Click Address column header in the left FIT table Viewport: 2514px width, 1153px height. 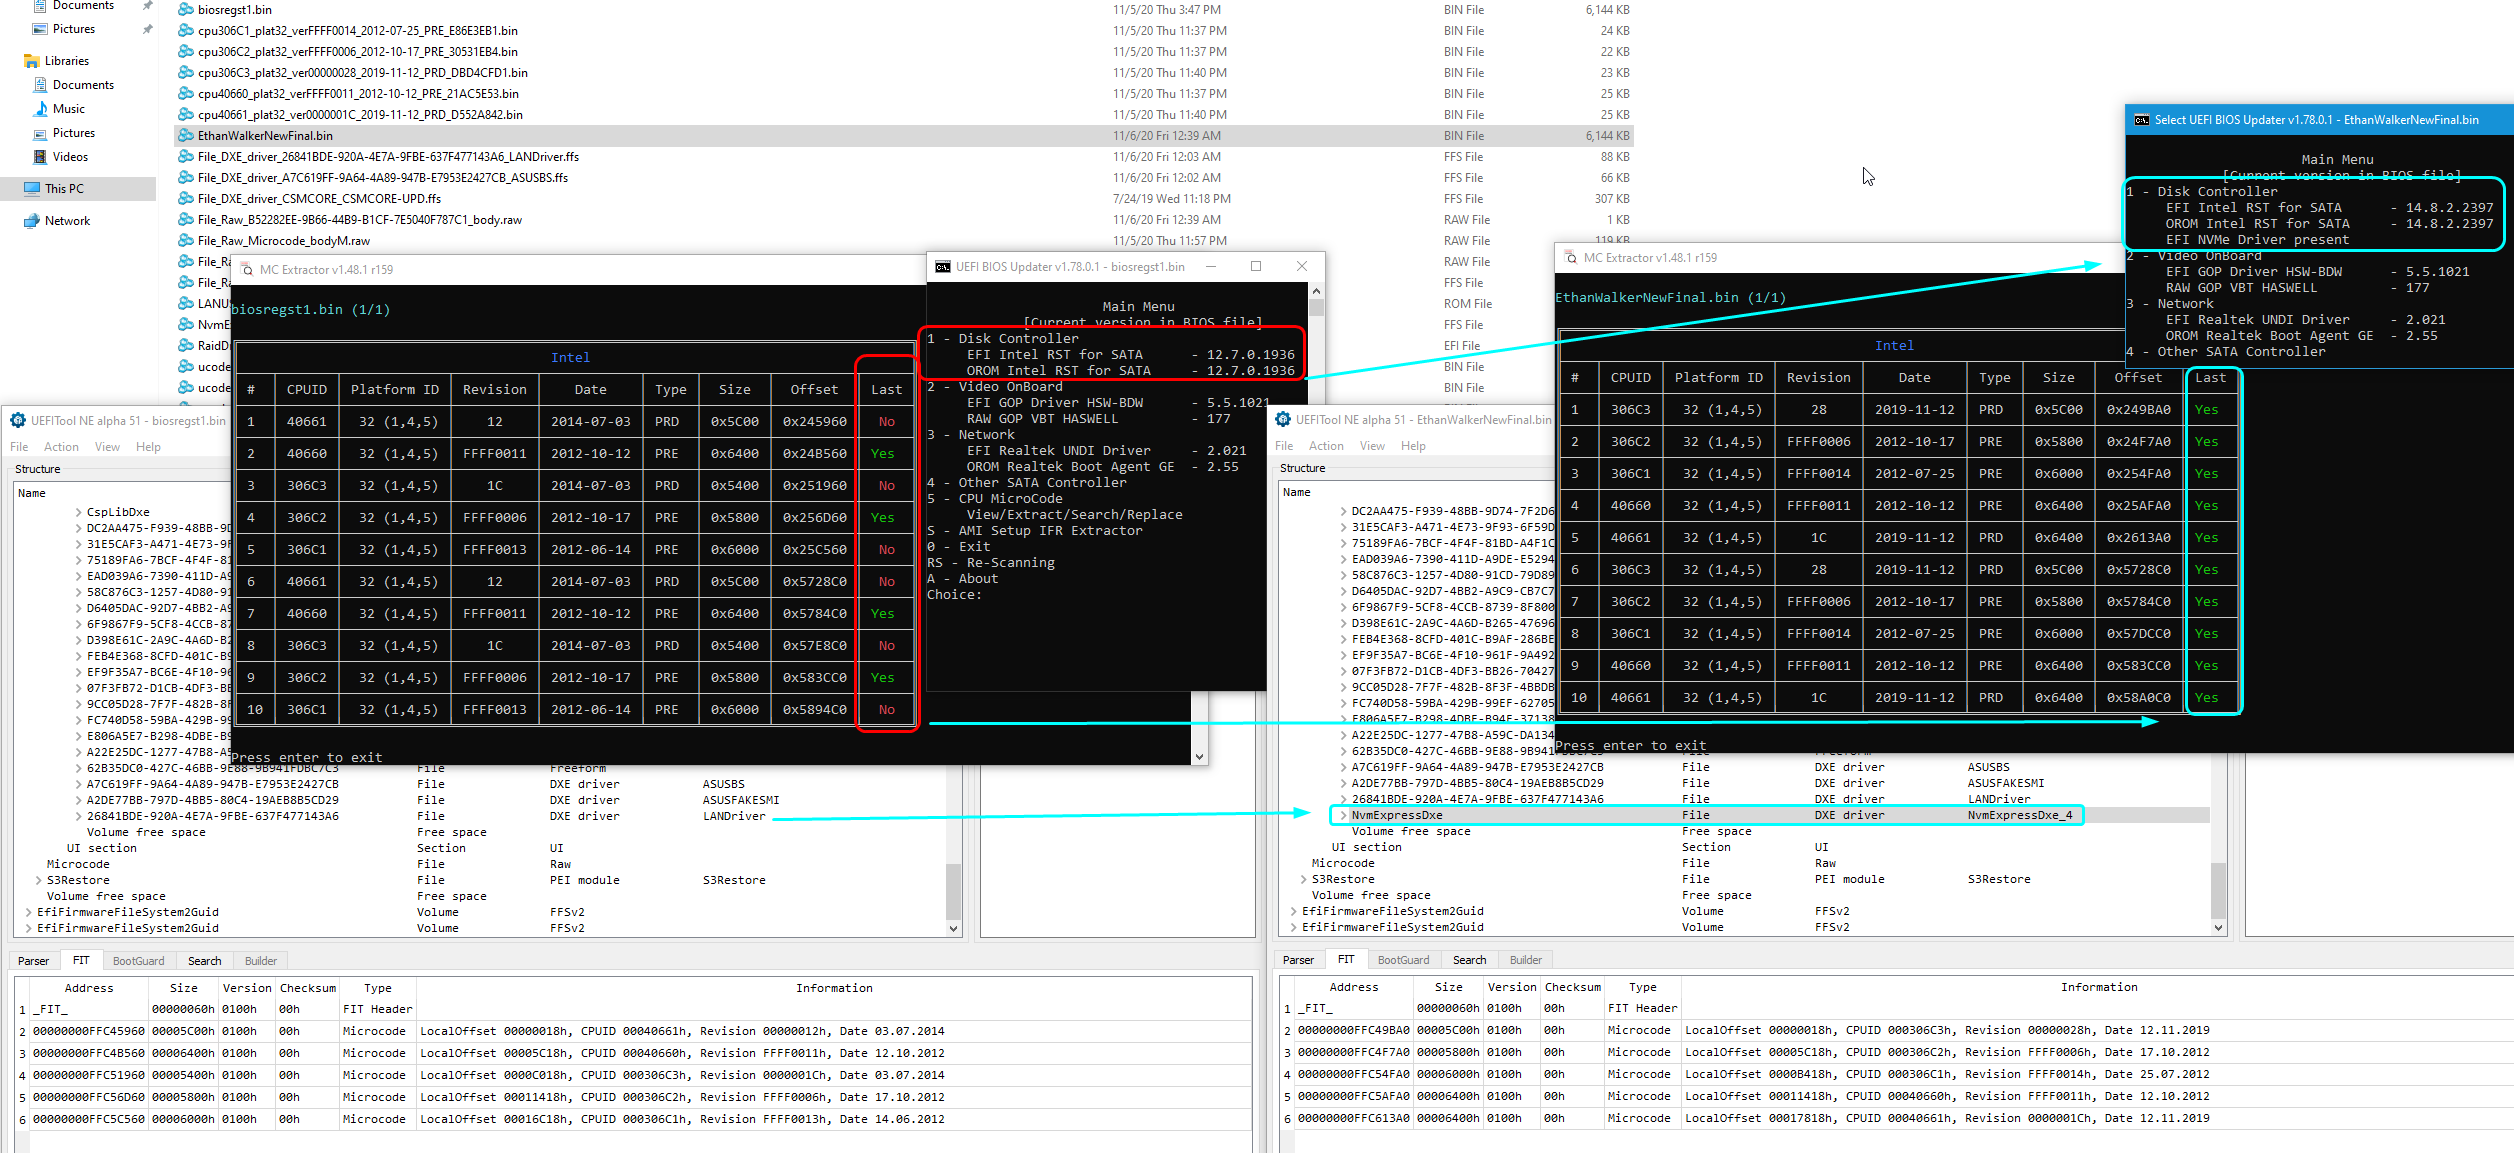coord(89,989)
